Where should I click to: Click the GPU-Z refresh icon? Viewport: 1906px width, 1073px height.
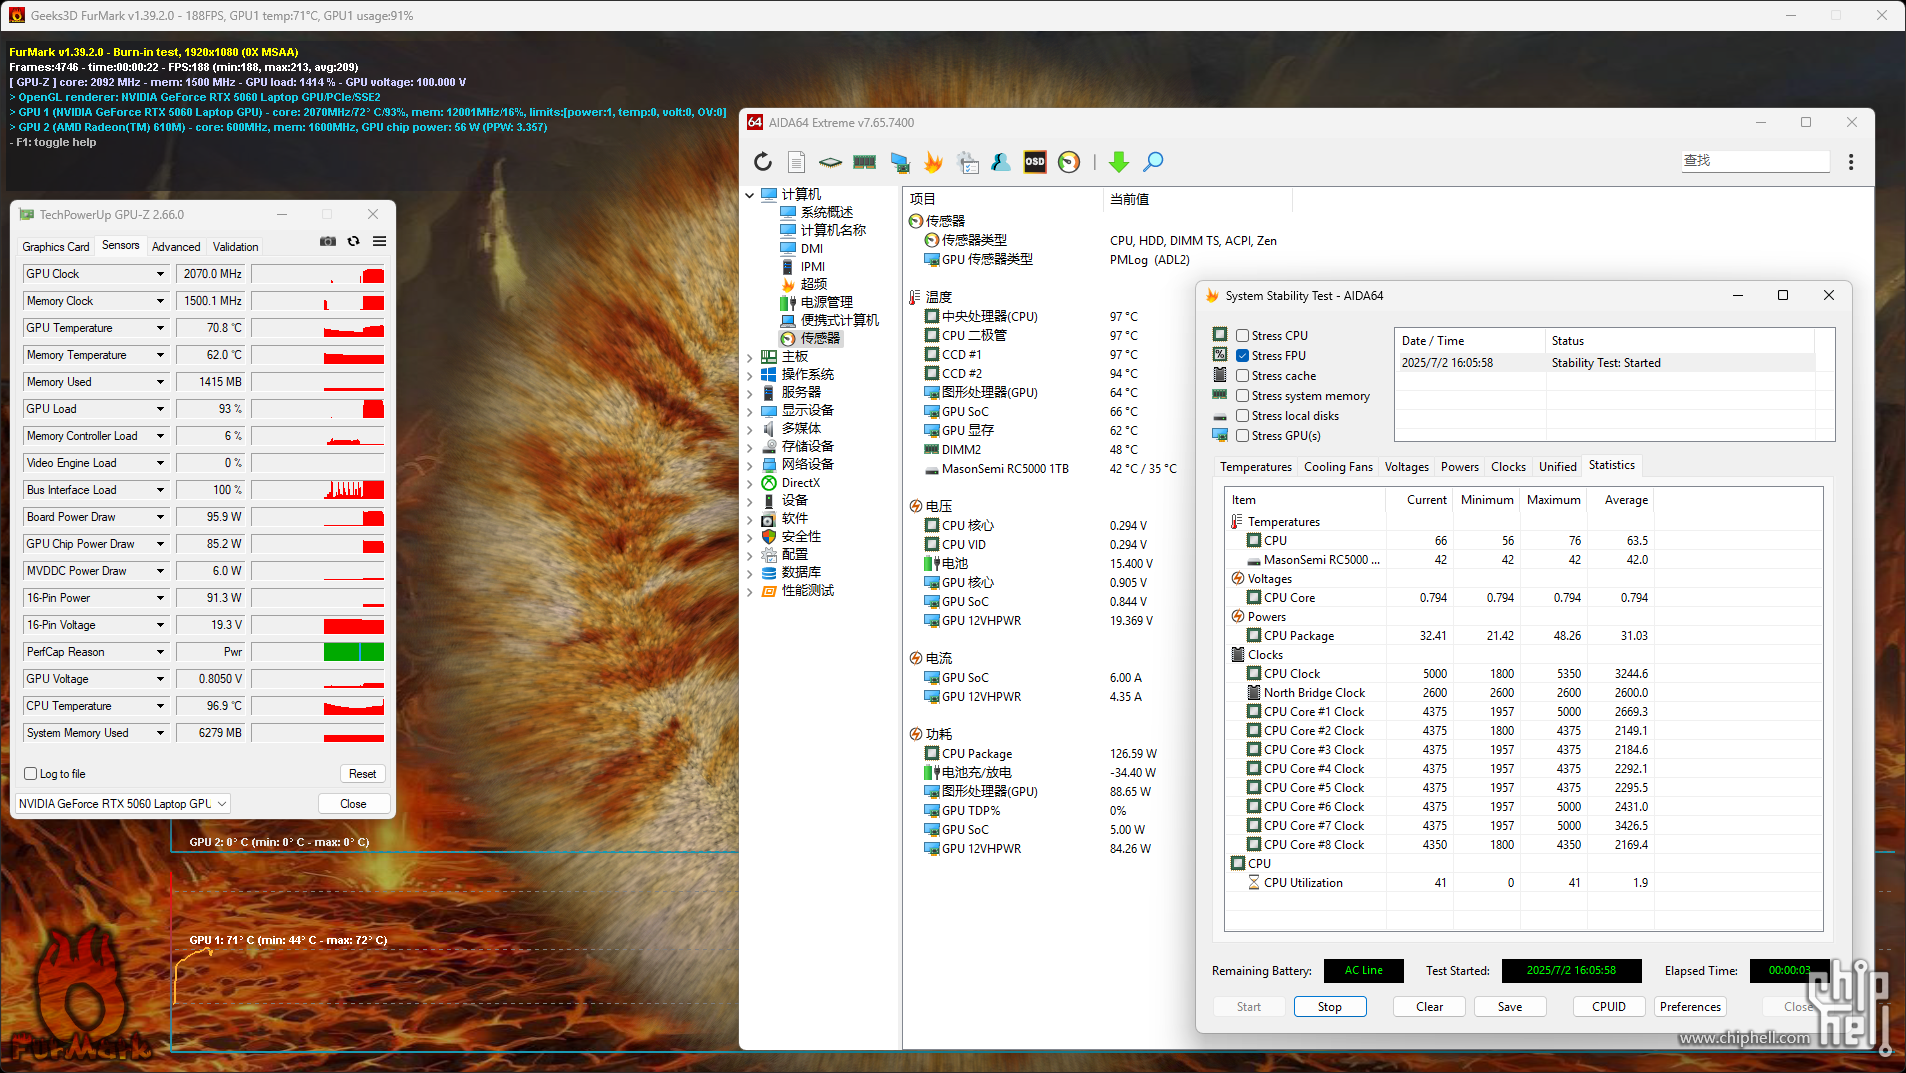(353, 241)
